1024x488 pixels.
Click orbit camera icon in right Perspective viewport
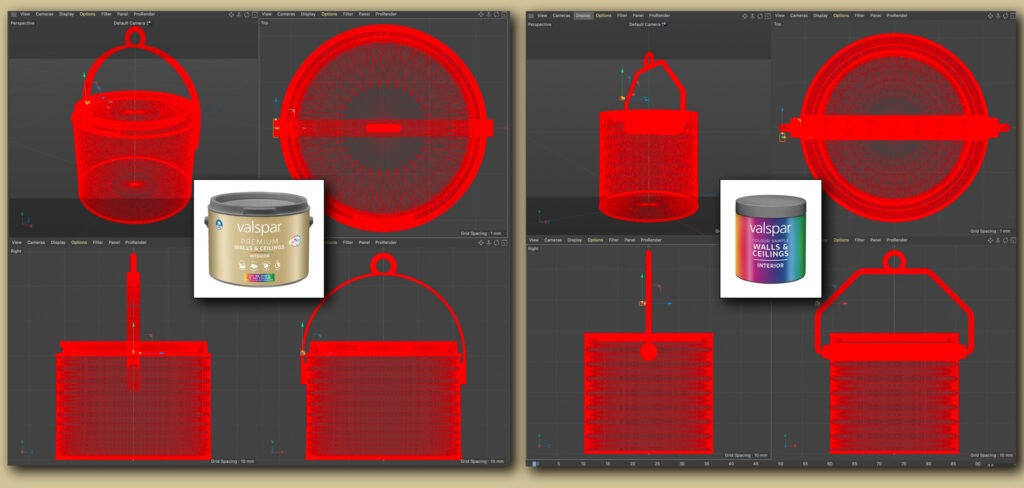[x=760, y=16]
